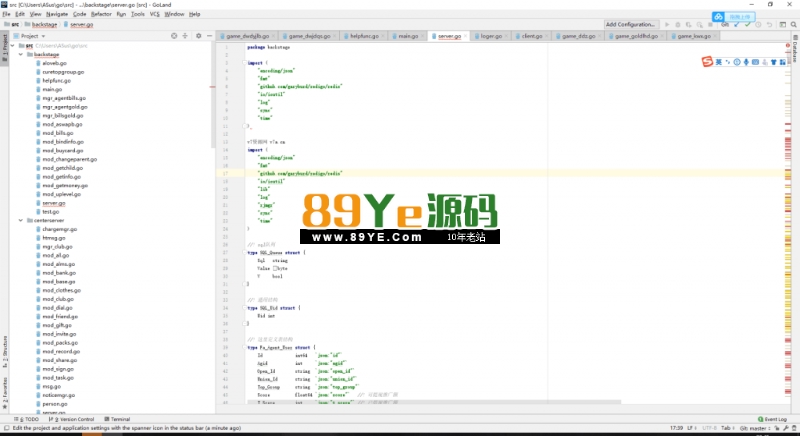This screenshot has width=800, height=436.
Task: Click the Search Everywhere magnifier icon
Action: pos(794,24)
